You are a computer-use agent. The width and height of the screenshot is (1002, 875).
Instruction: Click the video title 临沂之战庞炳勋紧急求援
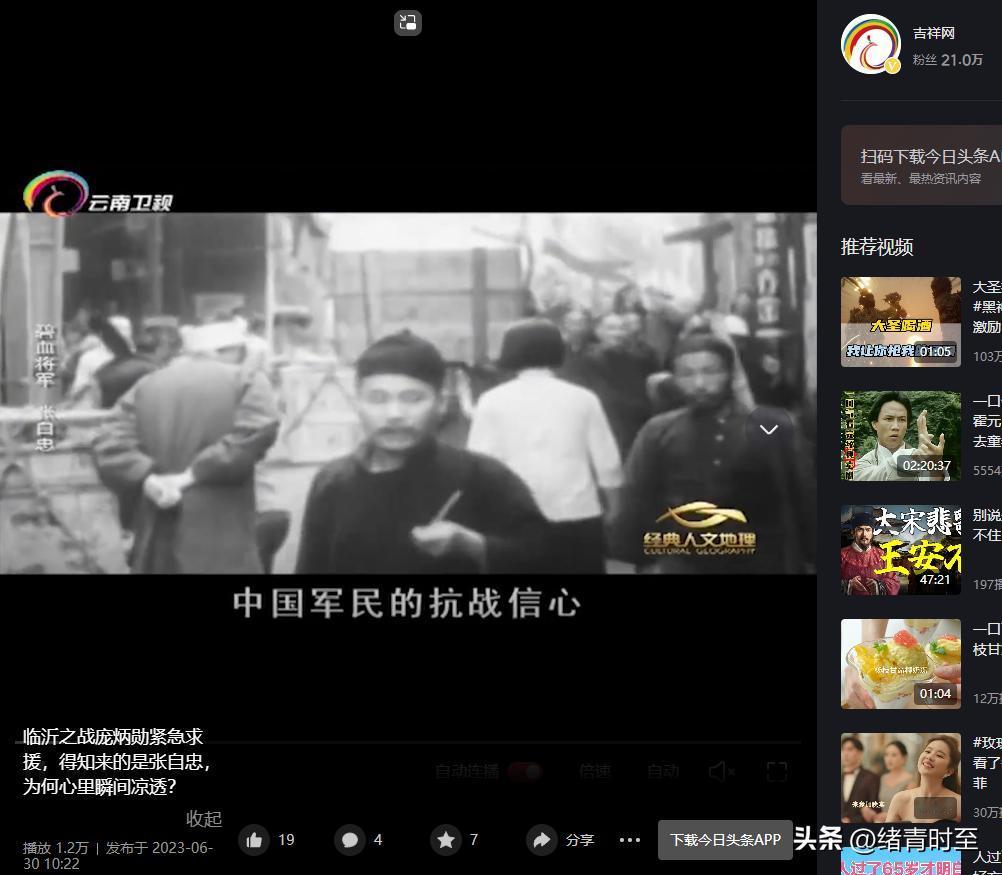(x=118, y=761)
